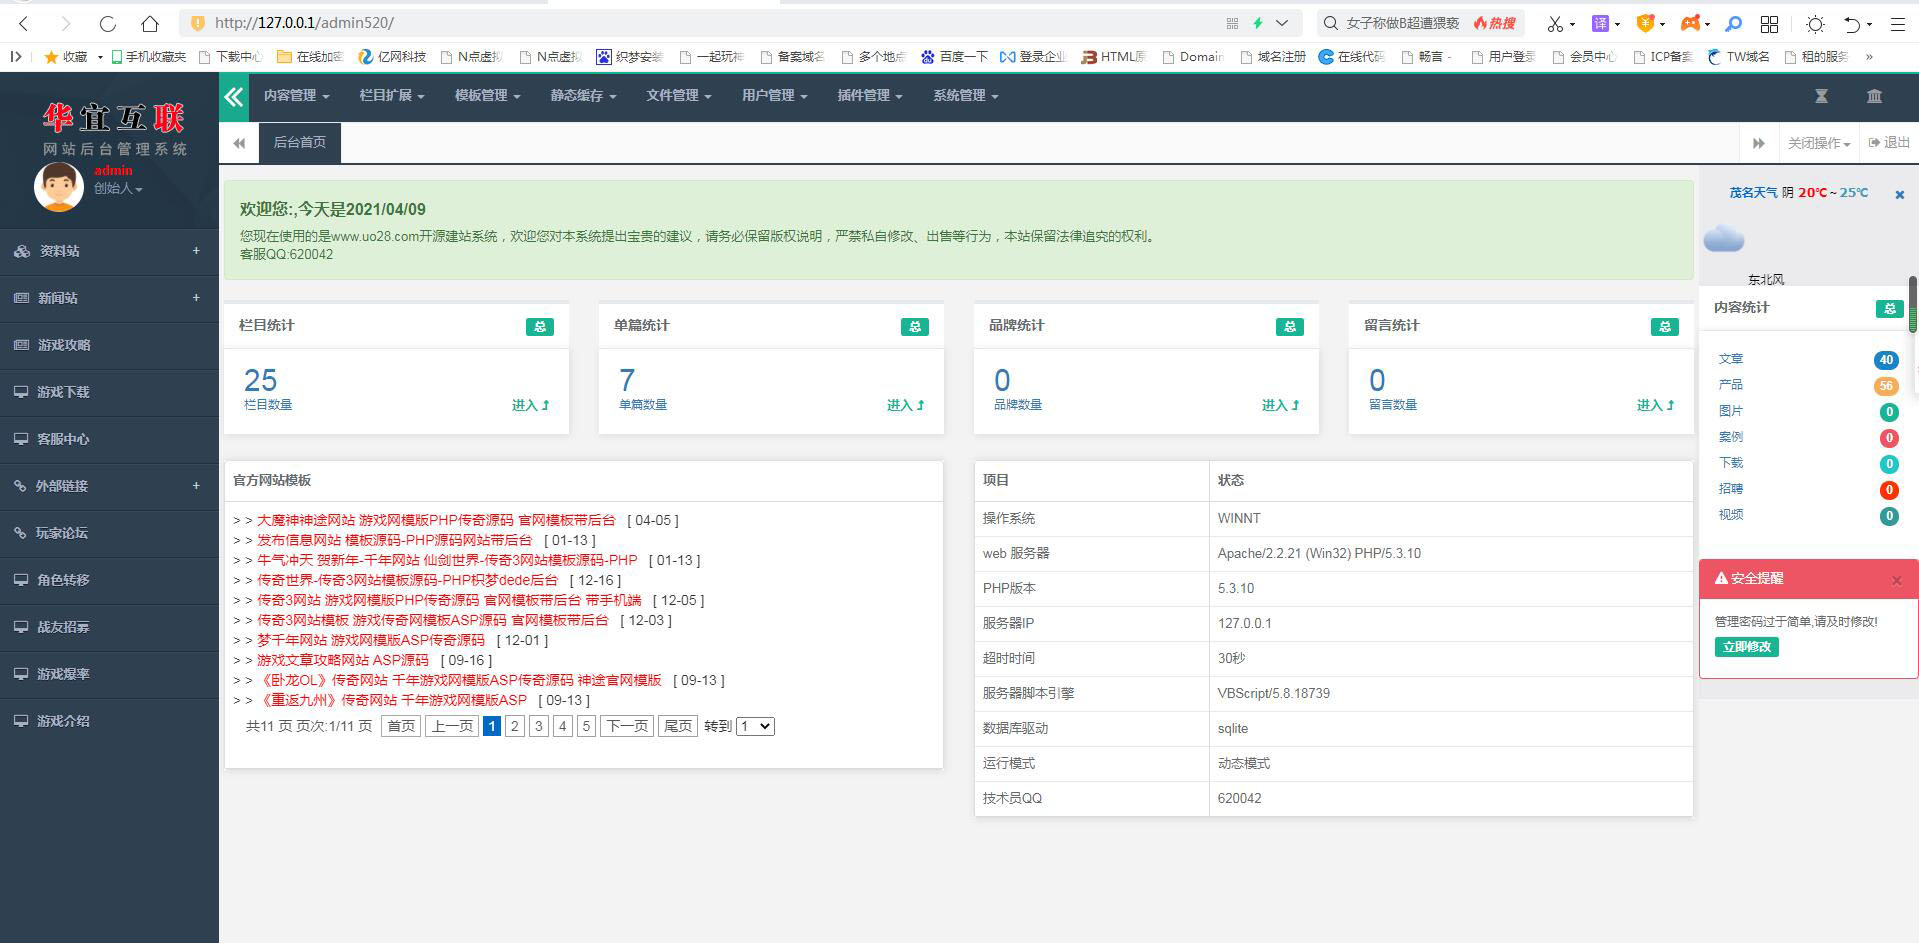
Task: Click the green badge on 栏目统计
Action: tap(539, 327)
